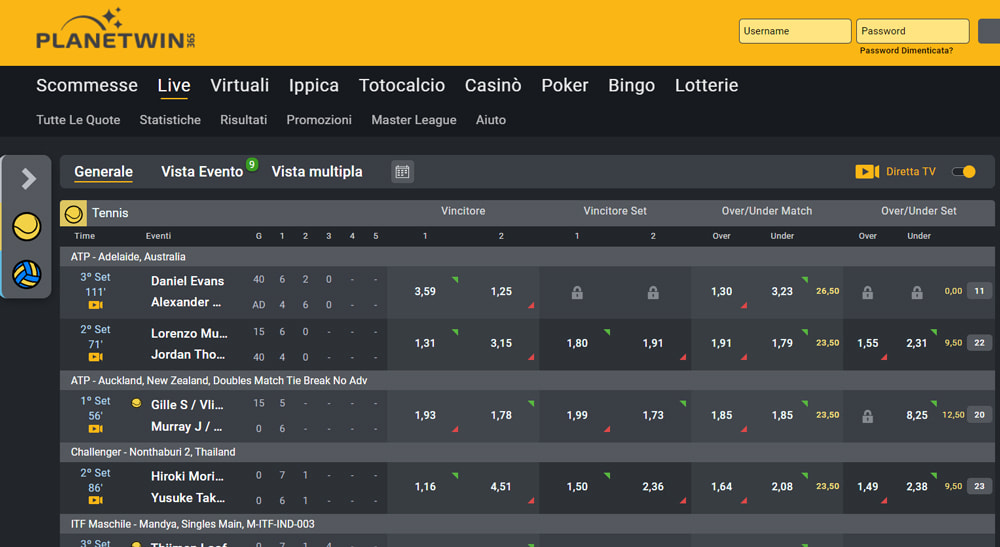Select Under Match 3,23 for Daniel Evans
1000x547 pixels.
point(782,291)
